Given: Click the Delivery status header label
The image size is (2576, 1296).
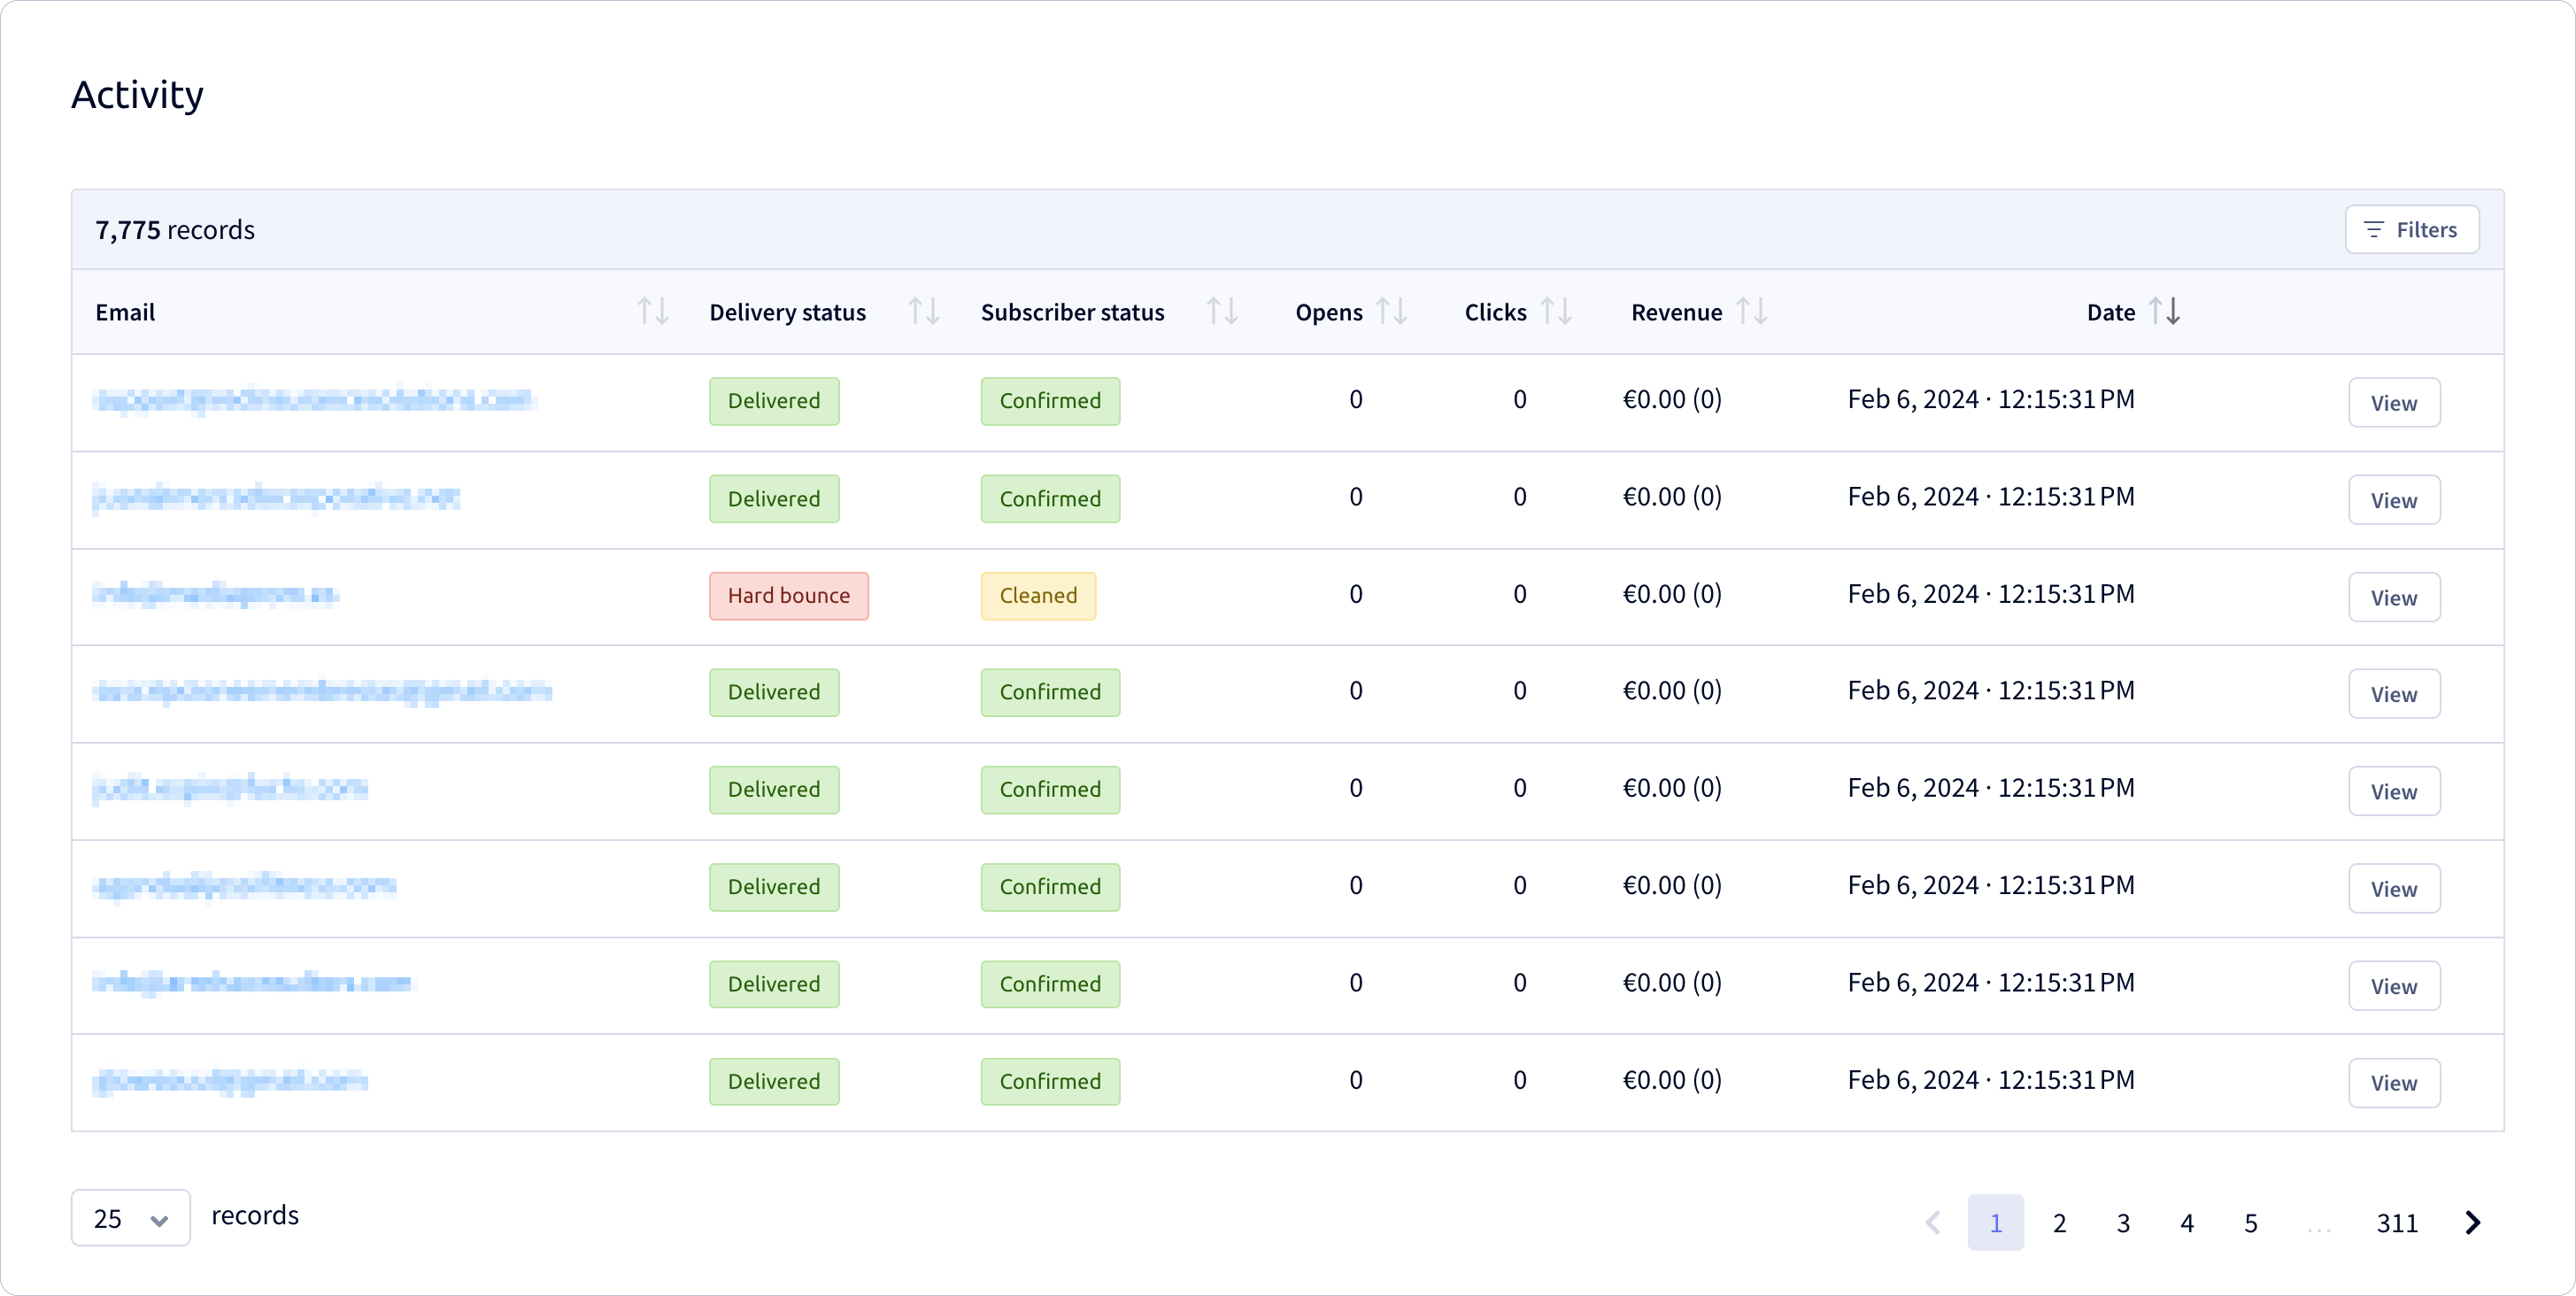Looking at the screenshot, I should [787, 312].
